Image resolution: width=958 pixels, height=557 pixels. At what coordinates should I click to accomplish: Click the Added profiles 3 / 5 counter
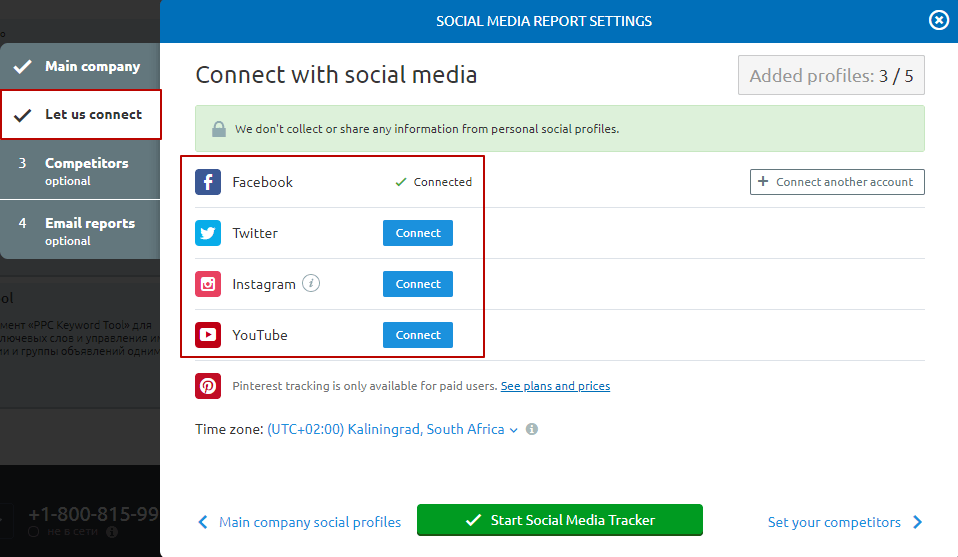click(x=831, y=75)
